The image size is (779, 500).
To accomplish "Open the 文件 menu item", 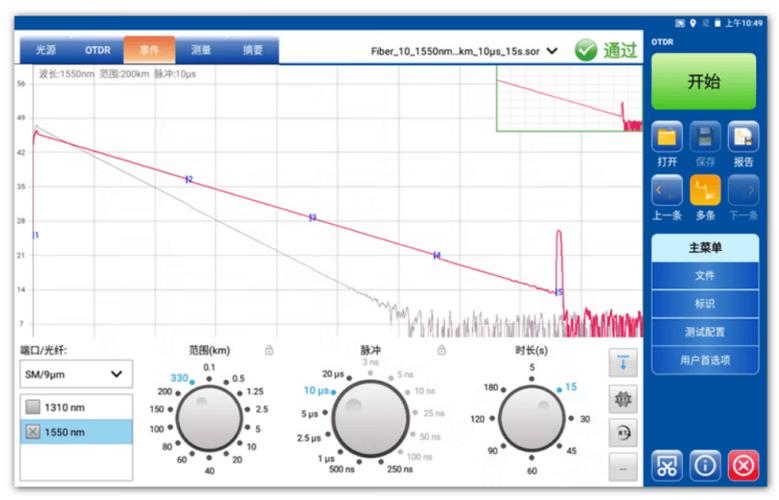I will 705,275.
